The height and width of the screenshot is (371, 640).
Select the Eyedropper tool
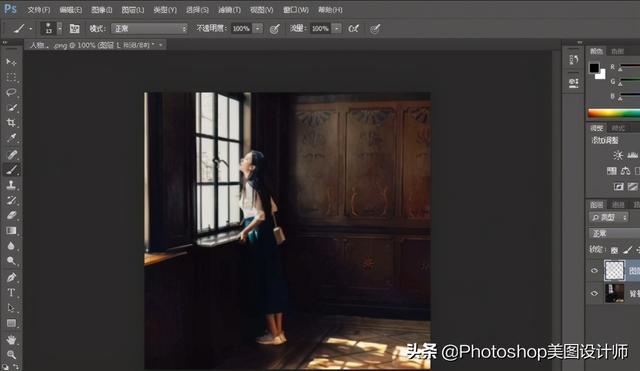point(11,138)
